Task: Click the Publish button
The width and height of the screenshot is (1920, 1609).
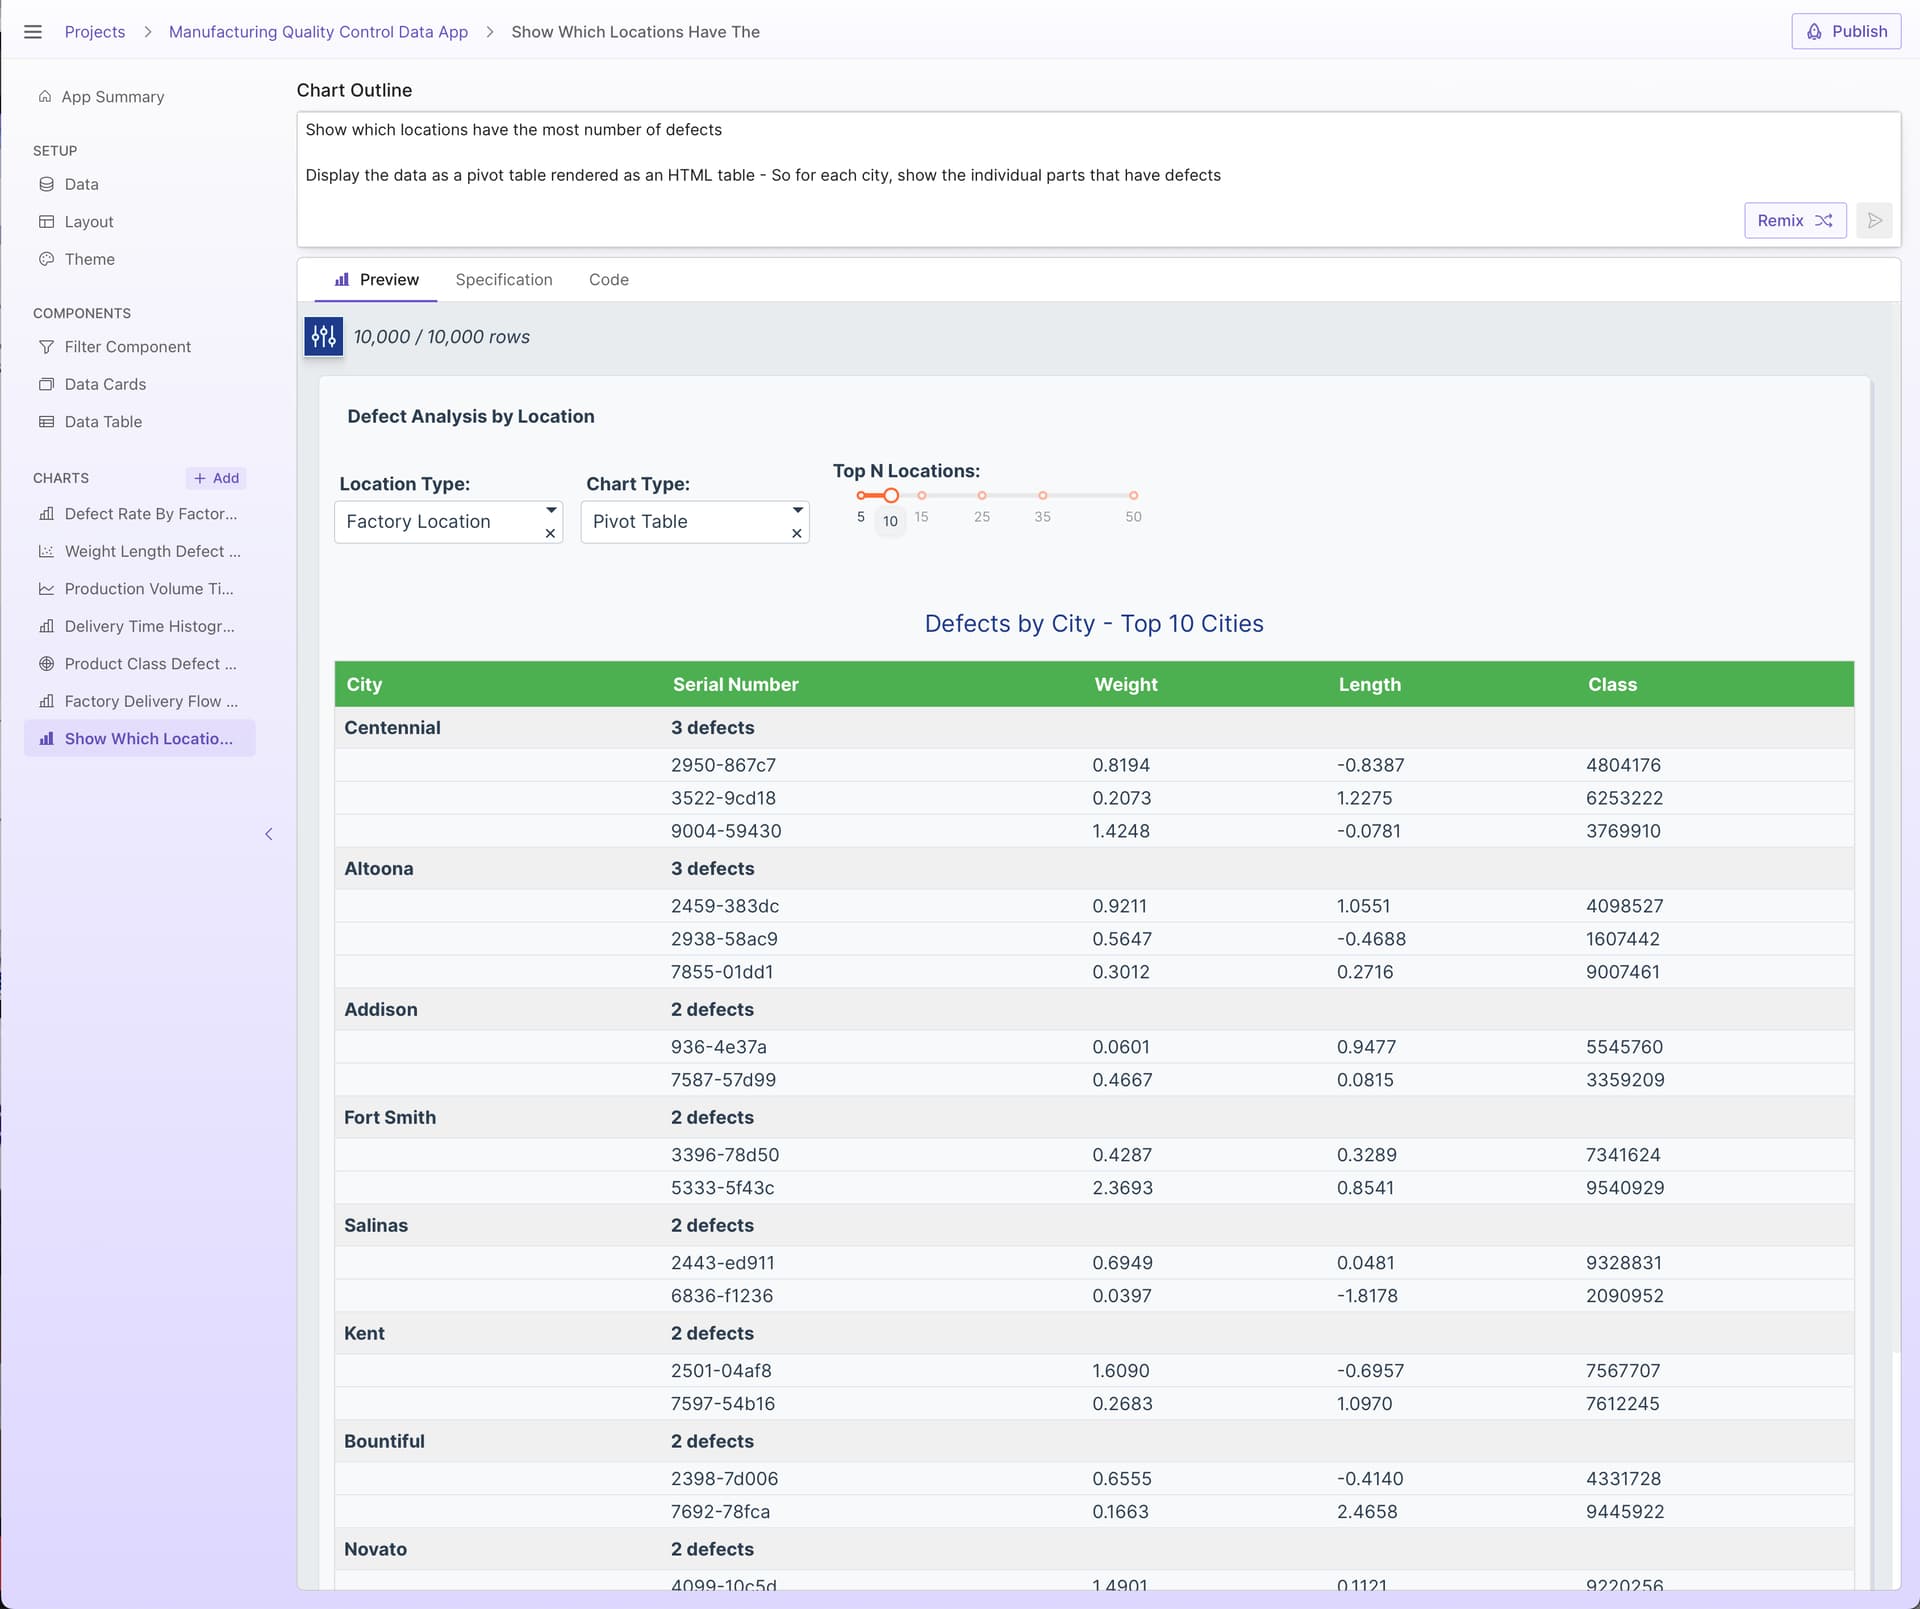Action: (1846, 32)
